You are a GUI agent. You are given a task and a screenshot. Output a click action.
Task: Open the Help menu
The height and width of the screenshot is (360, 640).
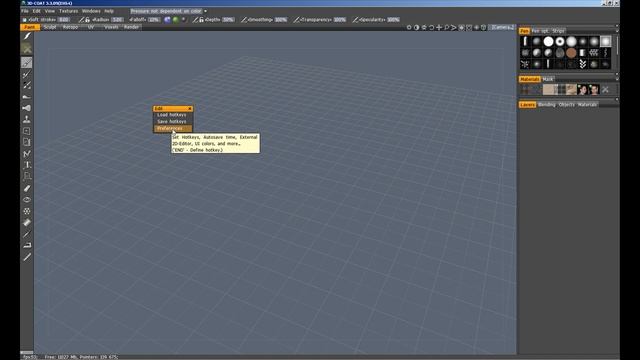(109, 11)
